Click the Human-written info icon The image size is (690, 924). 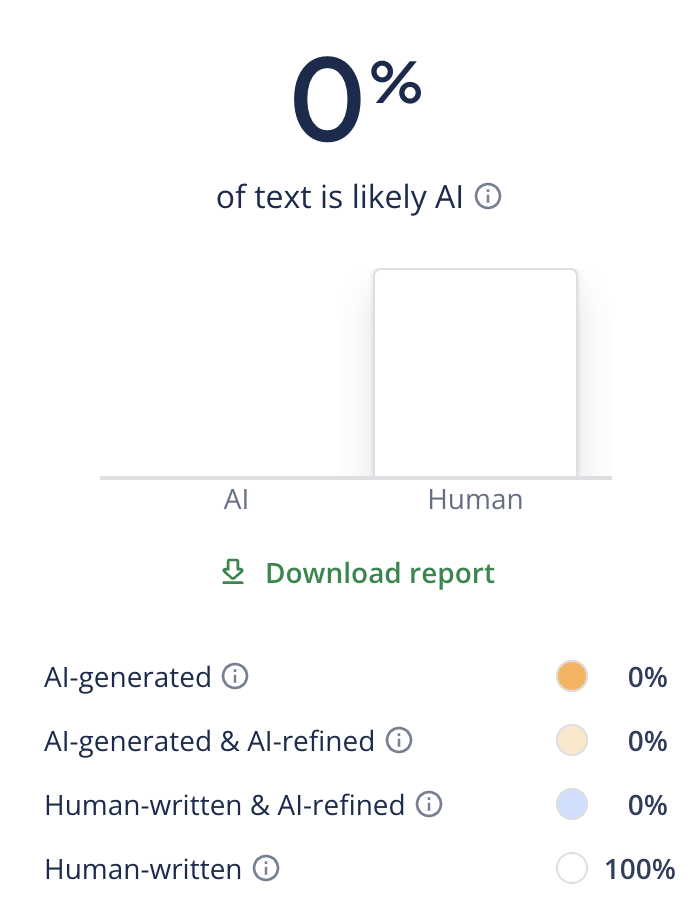[265, 869]
